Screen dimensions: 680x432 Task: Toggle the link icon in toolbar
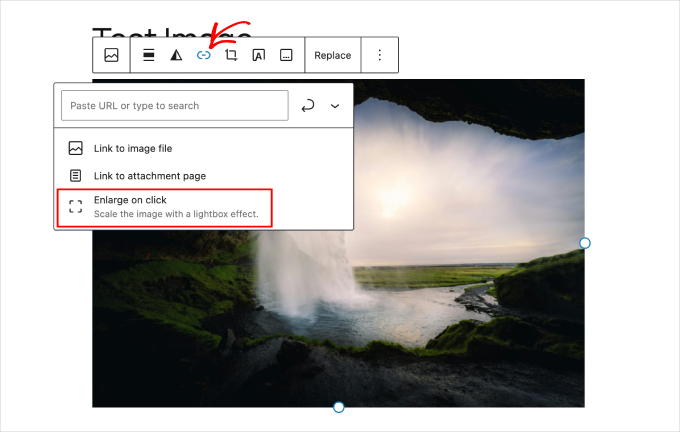[204, 56]
